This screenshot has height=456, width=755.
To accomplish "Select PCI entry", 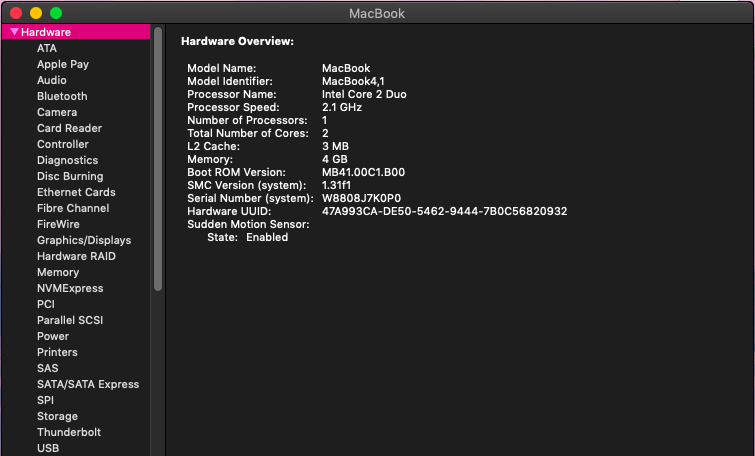I will click(46, 304).
